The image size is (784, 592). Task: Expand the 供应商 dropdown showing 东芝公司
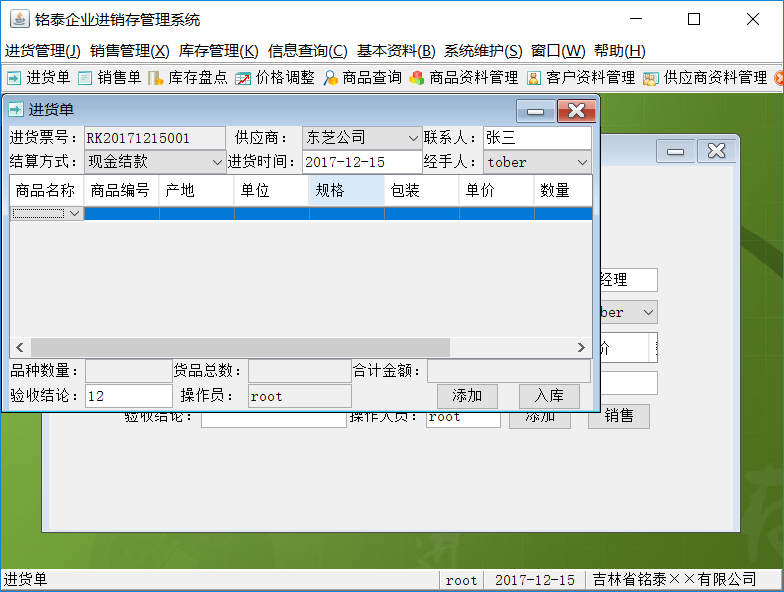[x=362, y=138]
